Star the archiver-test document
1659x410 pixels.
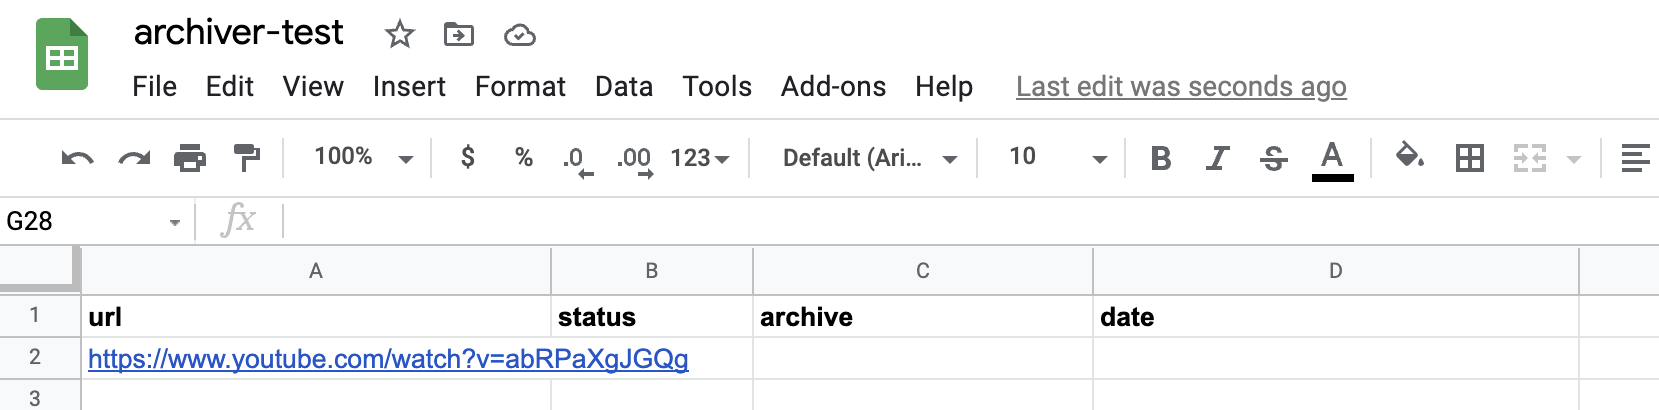pos(400,35)
